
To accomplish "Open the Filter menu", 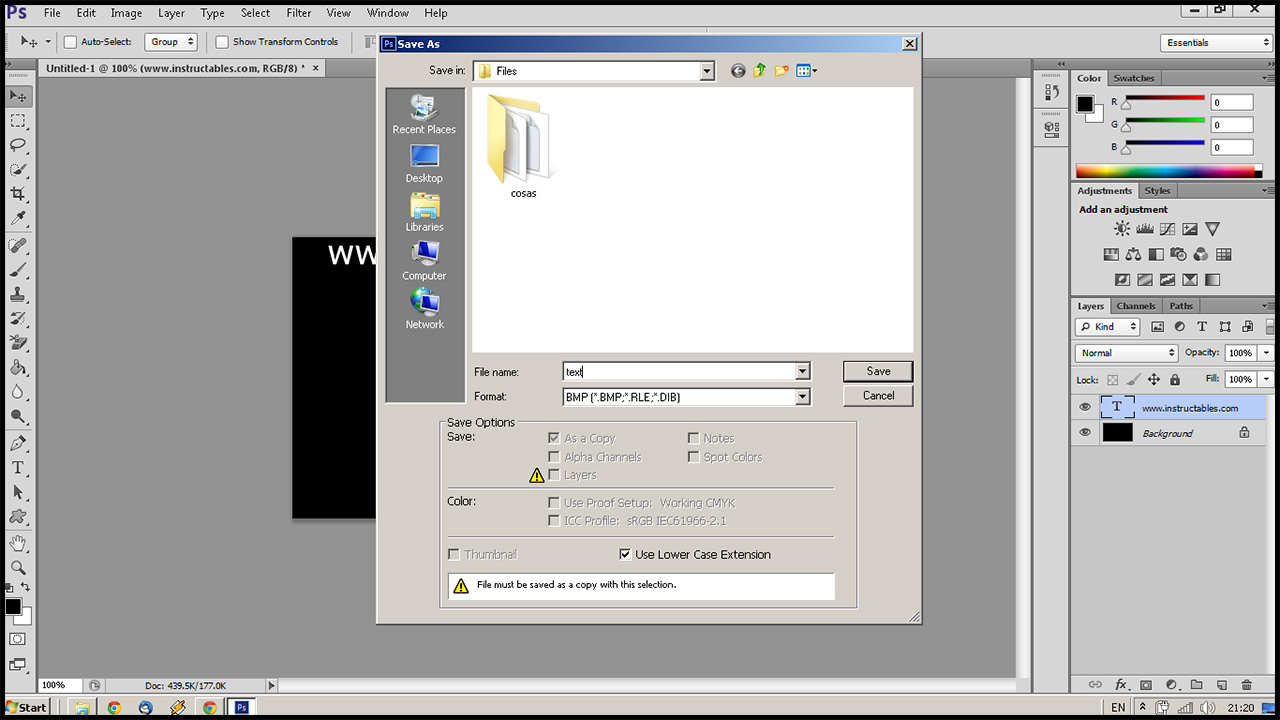I will [299, 13].
